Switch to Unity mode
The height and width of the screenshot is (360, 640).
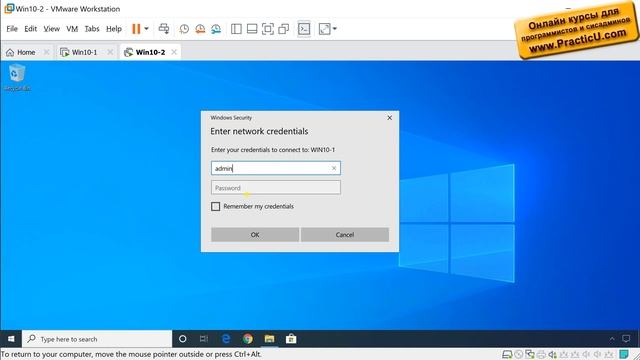tap(284, 29)
